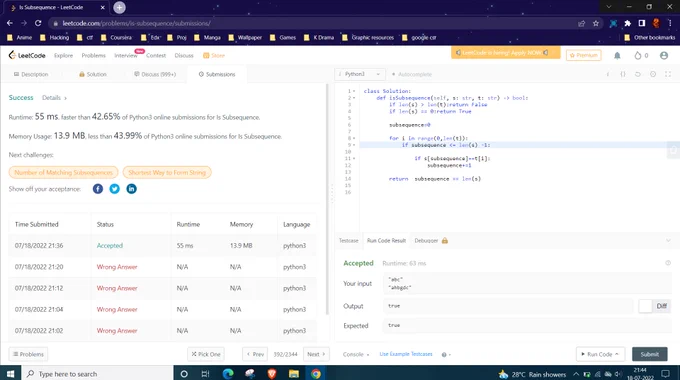
Task: Go back in browser history
Action: (10, 23)
